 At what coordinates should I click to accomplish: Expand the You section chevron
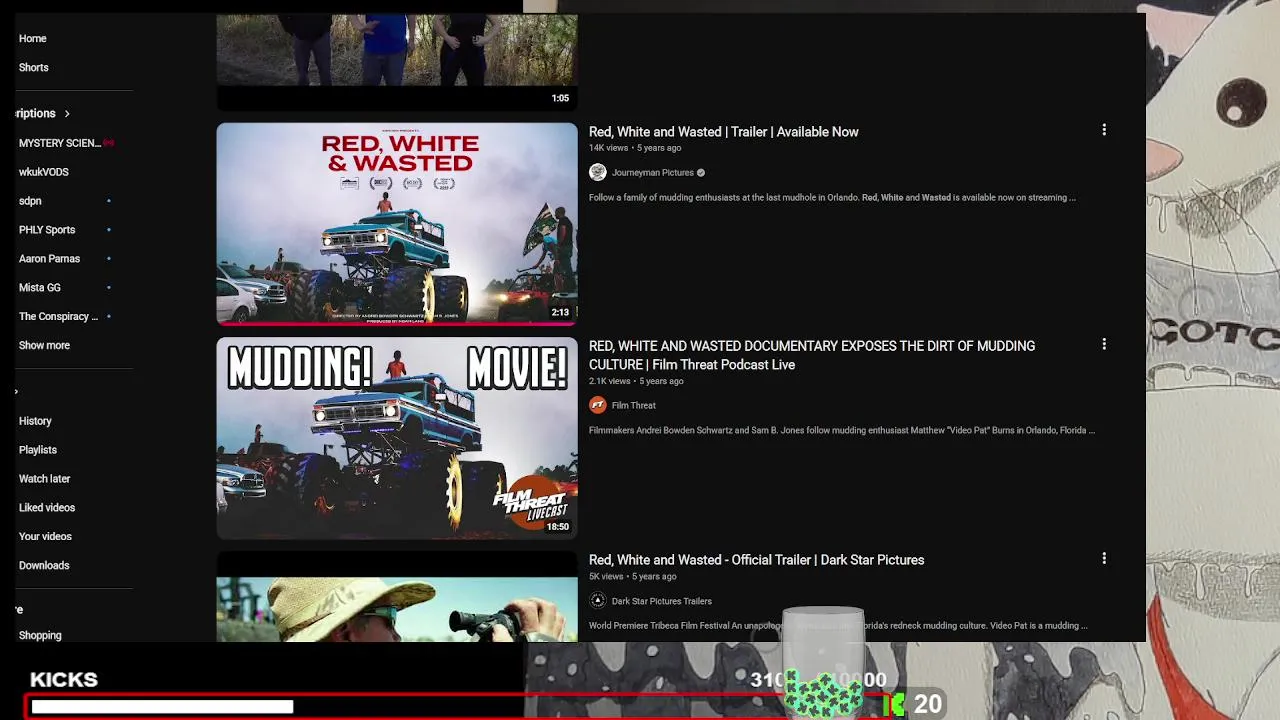(17, 392)
